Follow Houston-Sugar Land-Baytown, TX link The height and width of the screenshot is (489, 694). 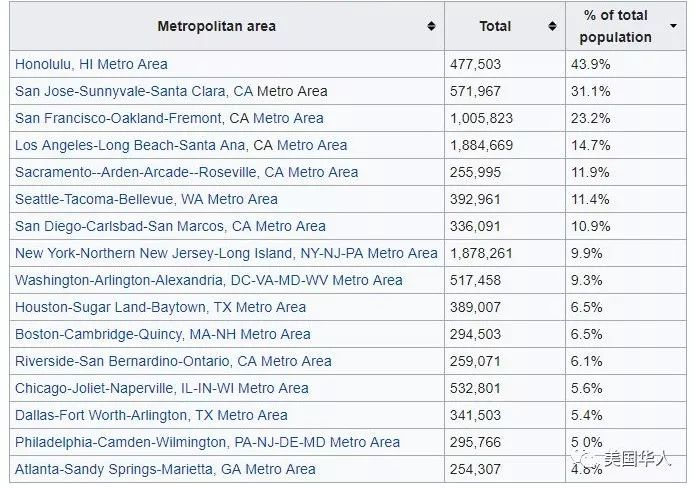160,307
